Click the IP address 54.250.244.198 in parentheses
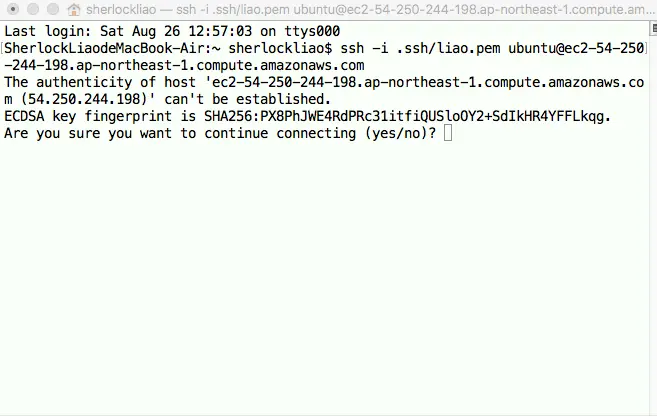The height and width of the screenshot is (416, 657). click(x=84, y=99)
